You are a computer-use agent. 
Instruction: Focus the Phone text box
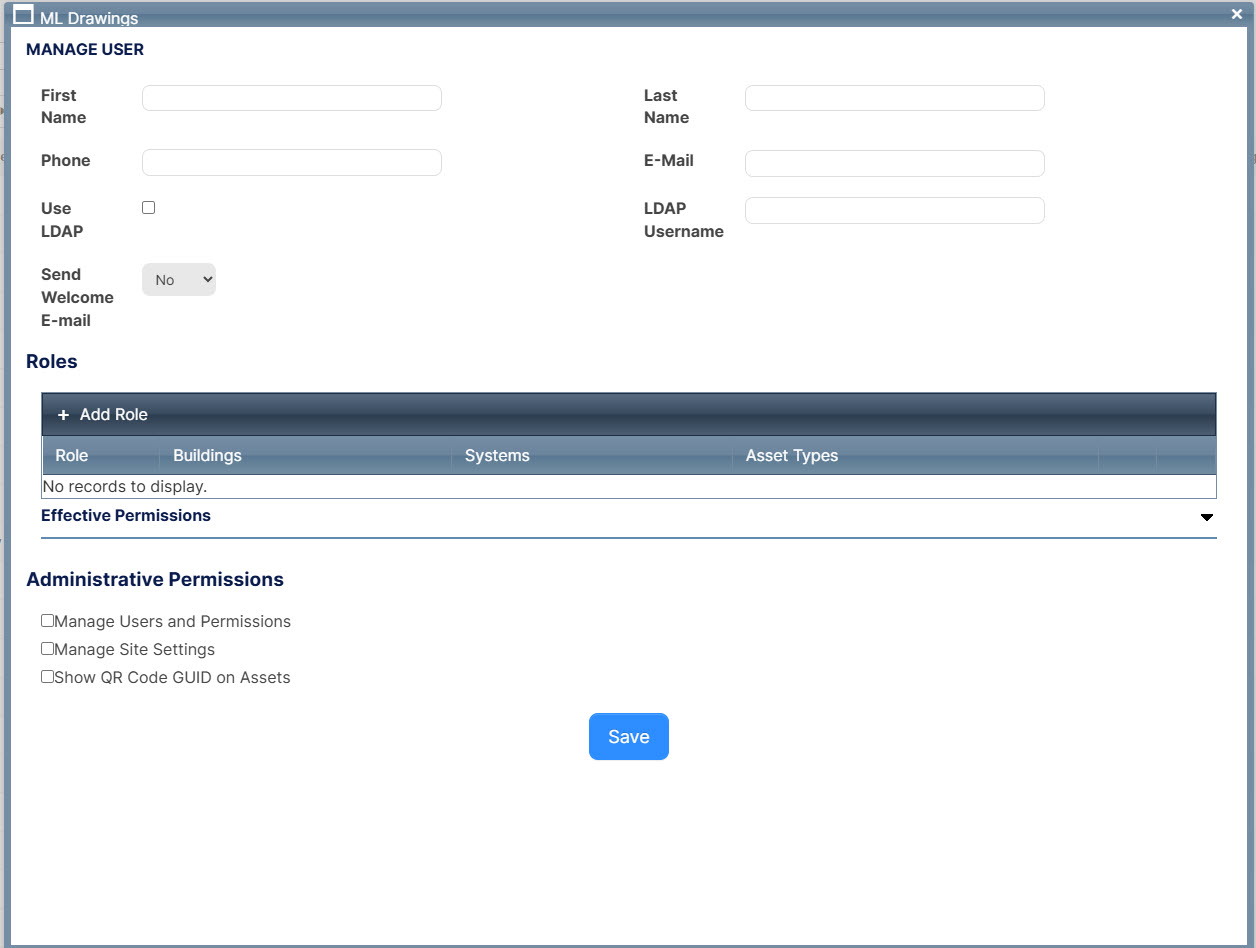point(292,163)
